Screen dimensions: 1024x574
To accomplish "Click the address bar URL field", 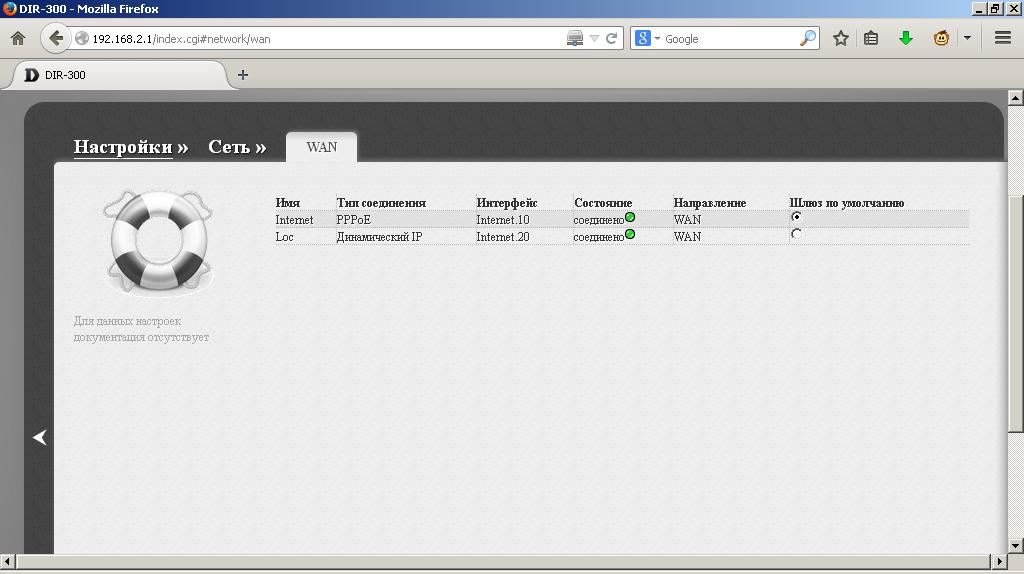I will point(327,39).
